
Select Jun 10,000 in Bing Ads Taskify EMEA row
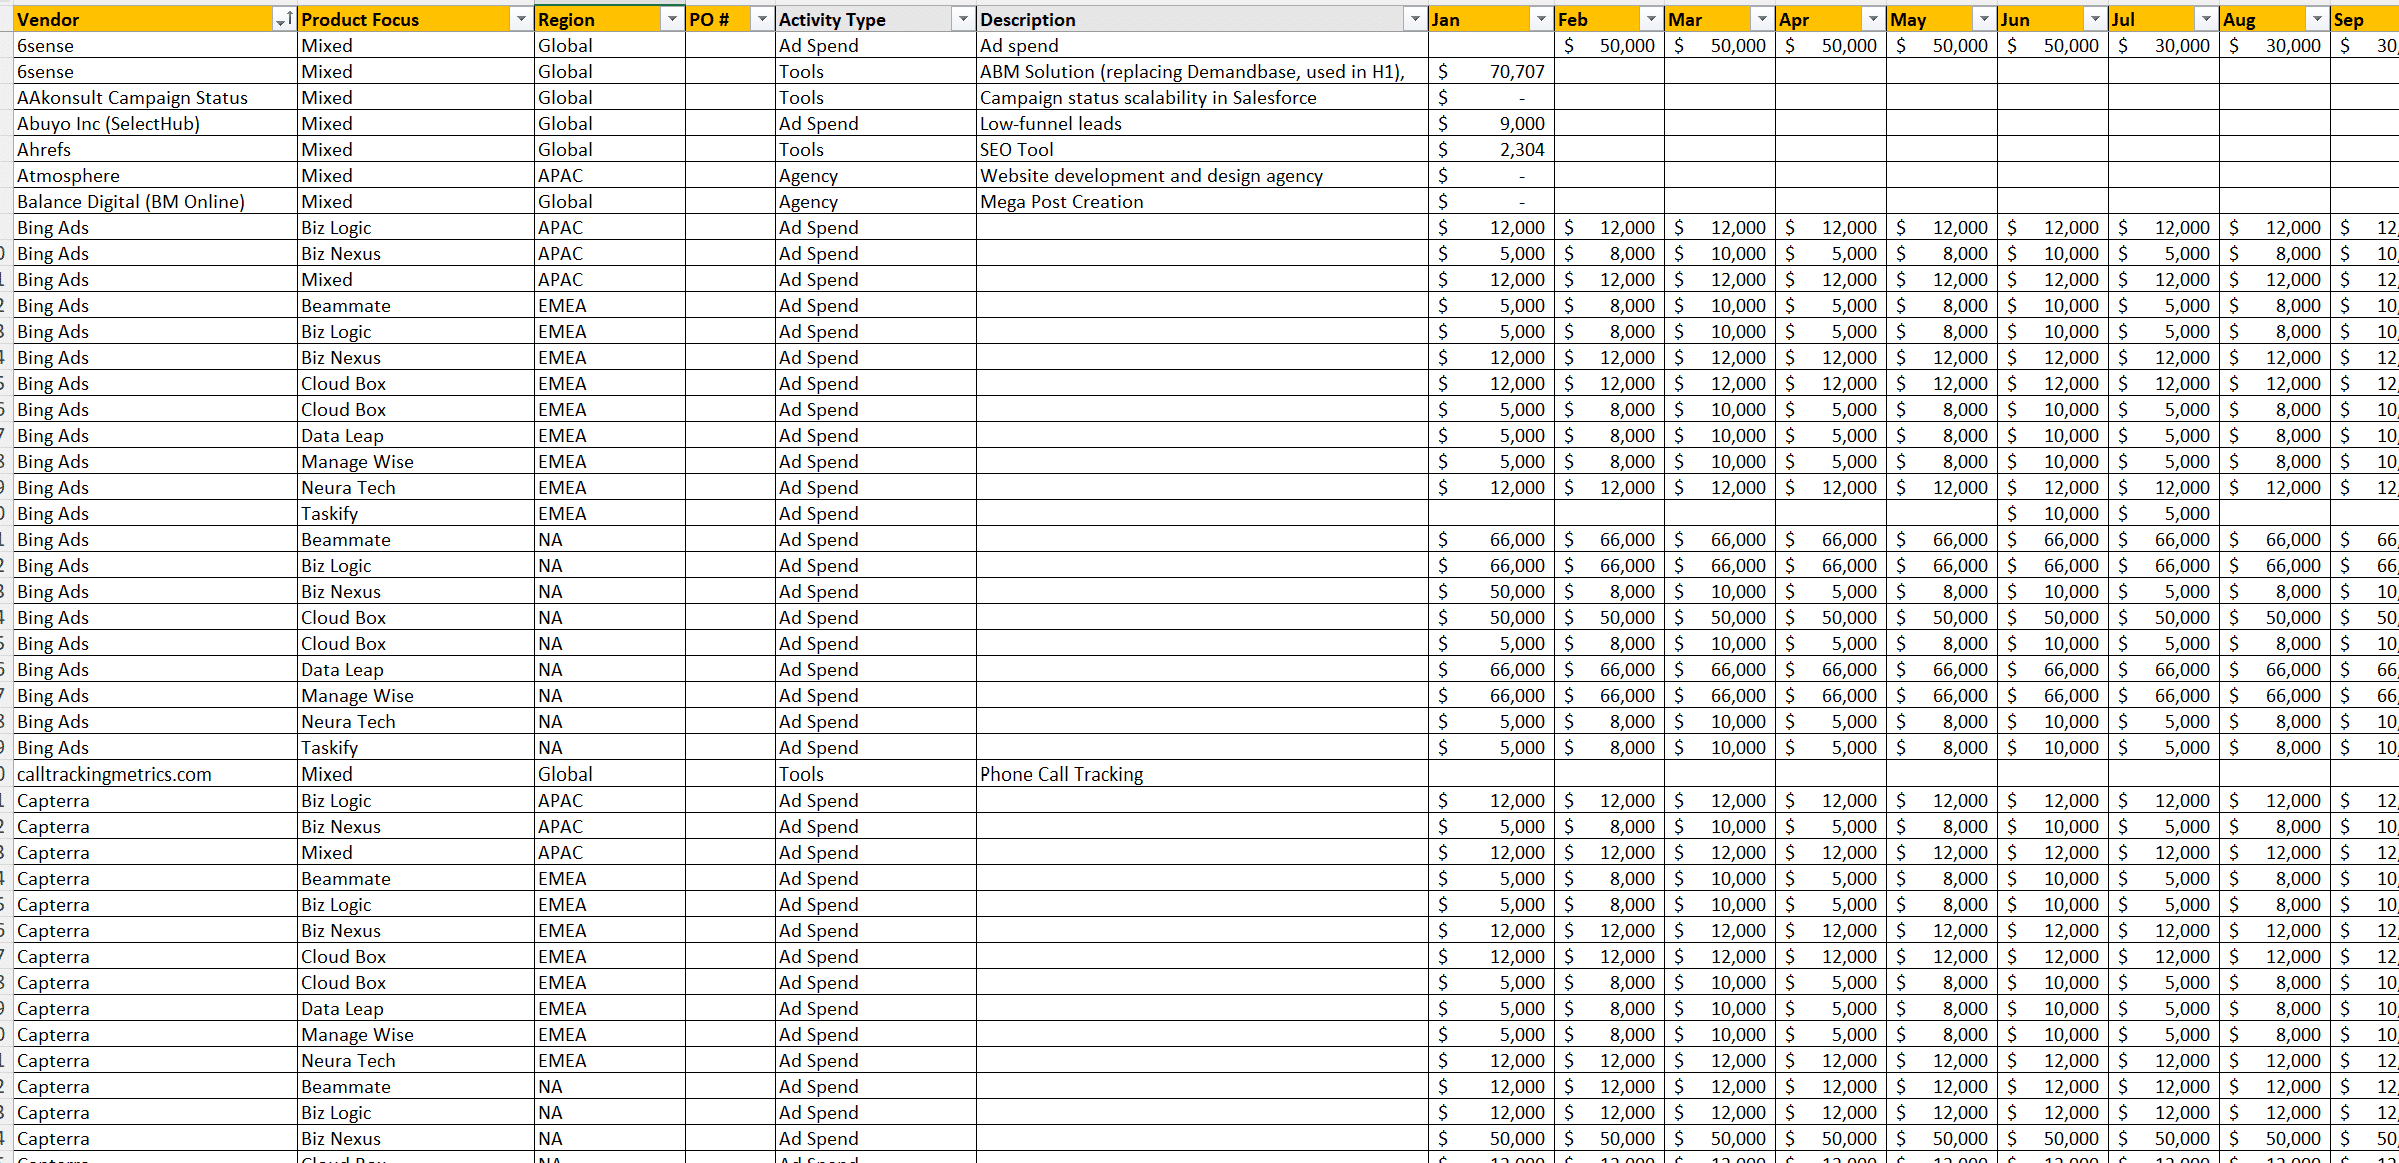pos(2053,513)
